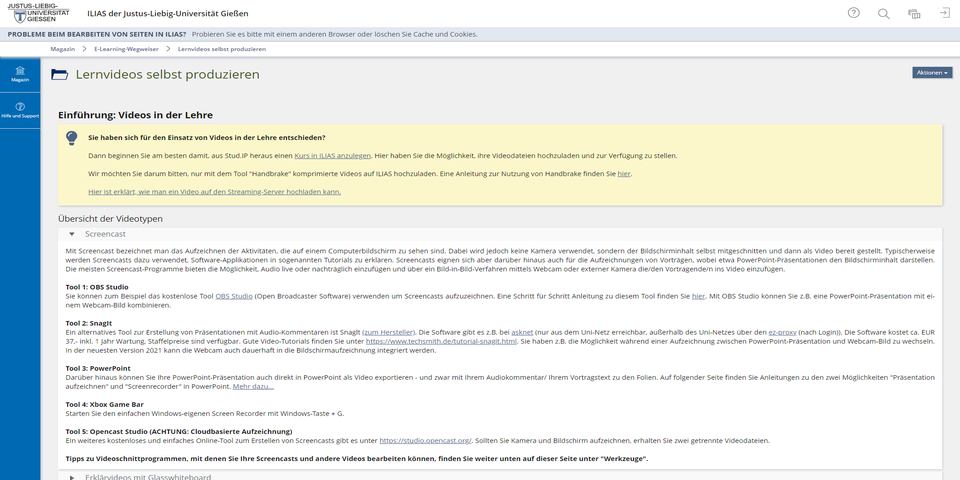Click 'Übersicht der Videotypen' heading
Image resolution: width=960 pixels, height=480 pixels.
110,219
